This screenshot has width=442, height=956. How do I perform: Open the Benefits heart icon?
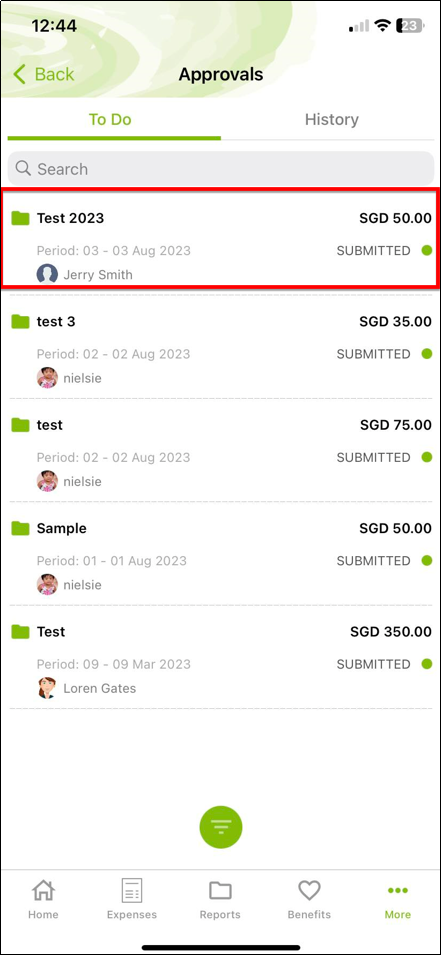tap(309, 891)
